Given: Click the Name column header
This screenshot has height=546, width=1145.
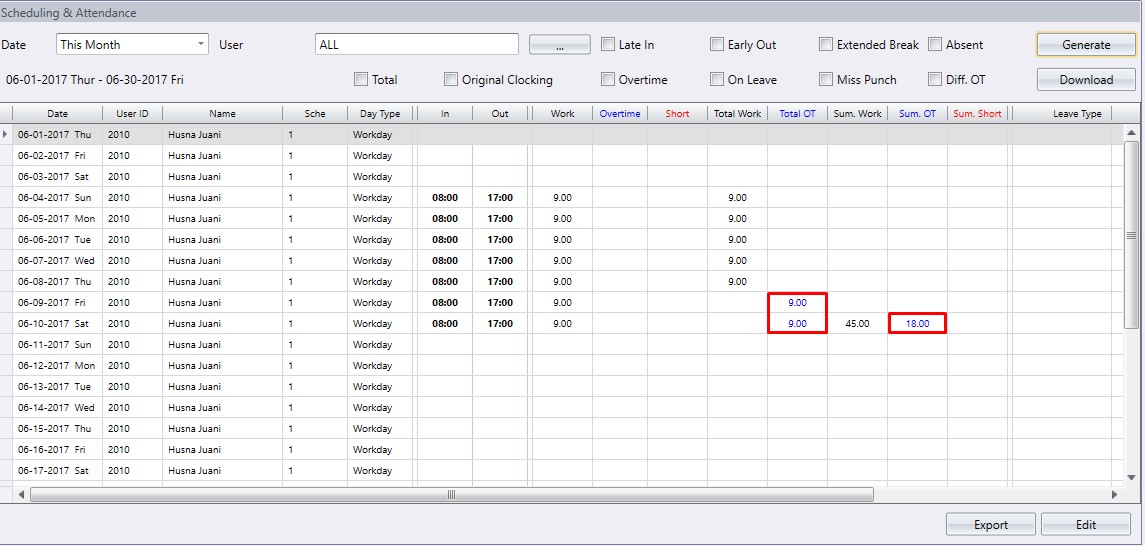Looking at the screenshot, I should coord(223,114).
